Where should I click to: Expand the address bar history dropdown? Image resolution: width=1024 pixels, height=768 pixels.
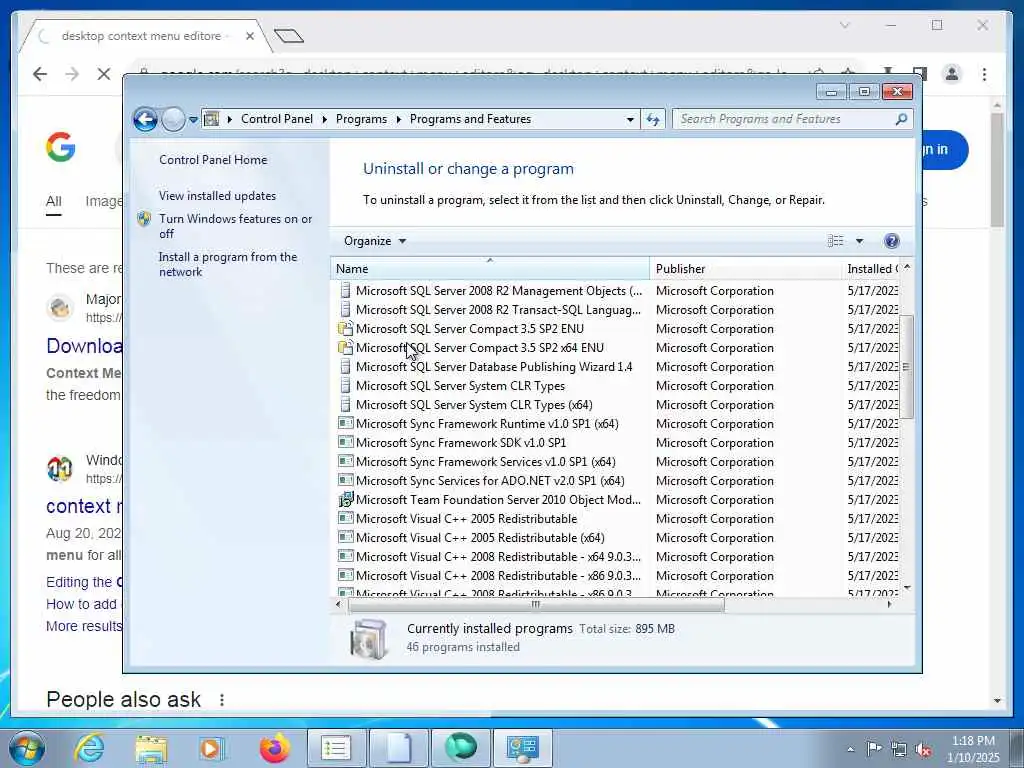(630, 120)
